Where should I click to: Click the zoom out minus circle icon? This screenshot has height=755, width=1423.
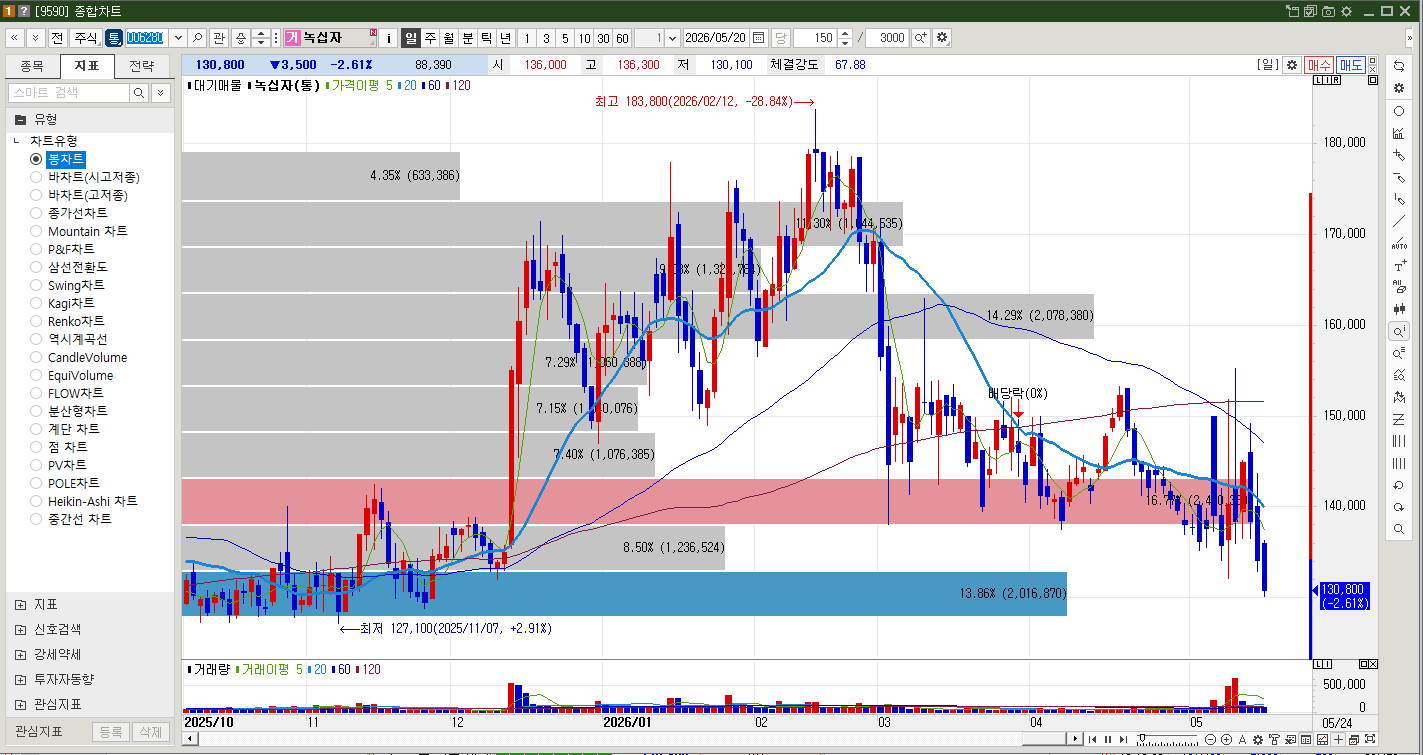[x=1211, y=739]
